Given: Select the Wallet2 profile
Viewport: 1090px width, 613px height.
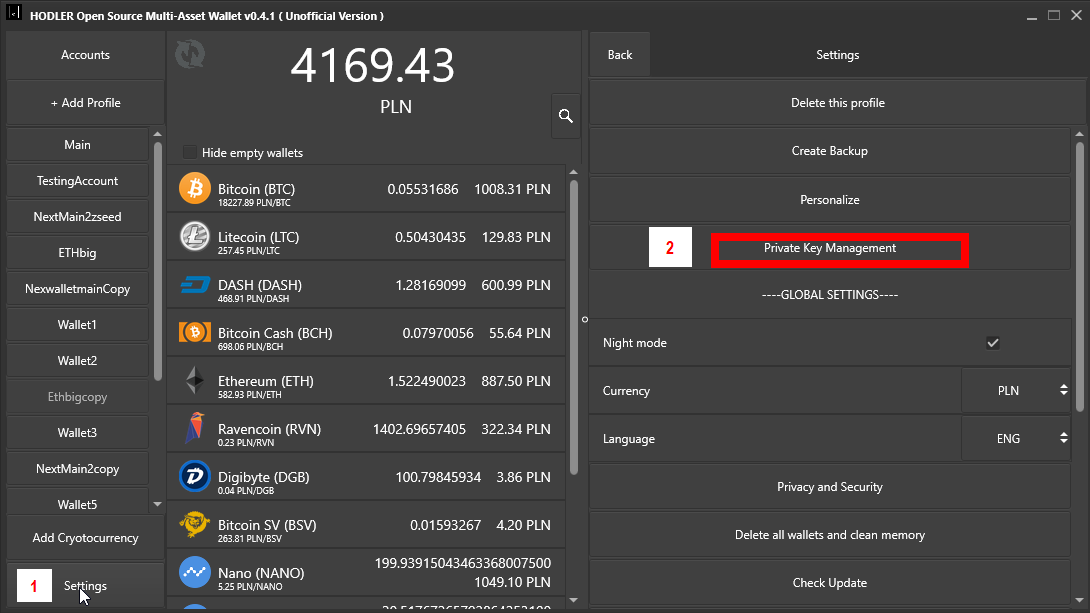Looking at the screenshot, I should [77, 361].
